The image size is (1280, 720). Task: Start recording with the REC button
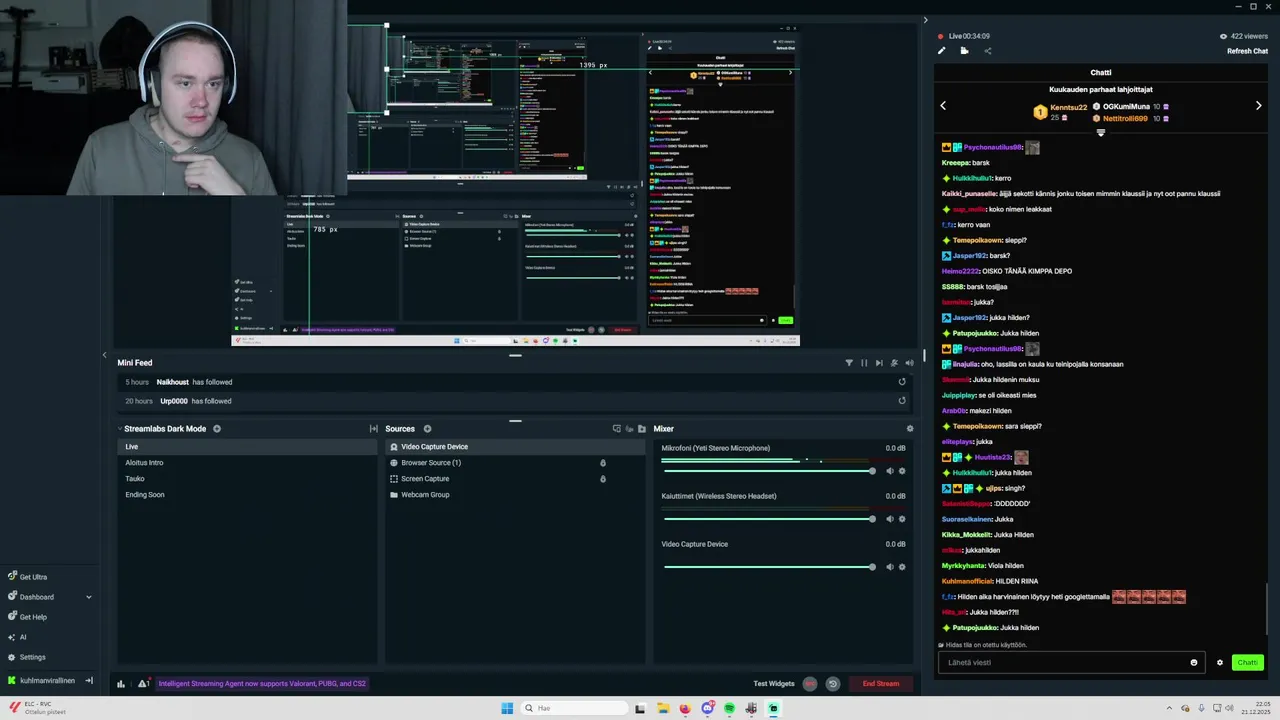(810, 684)
